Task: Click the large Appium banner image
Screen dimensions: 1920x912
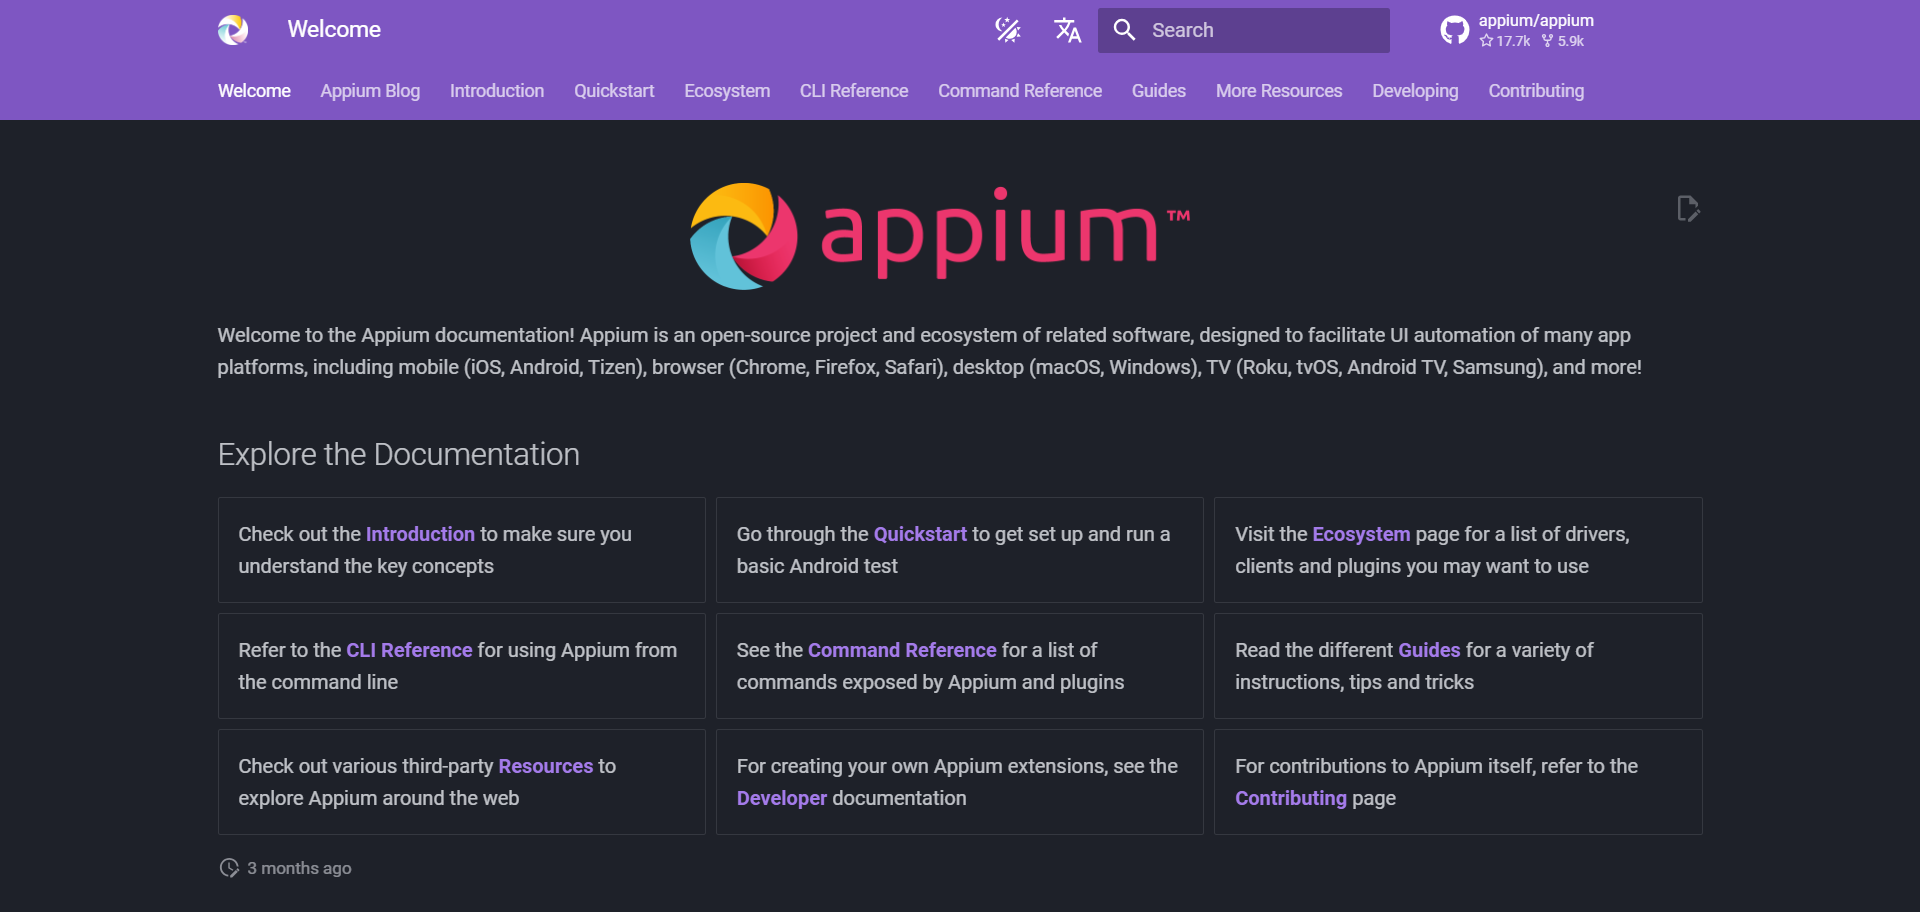Action: tap(940, 236)
